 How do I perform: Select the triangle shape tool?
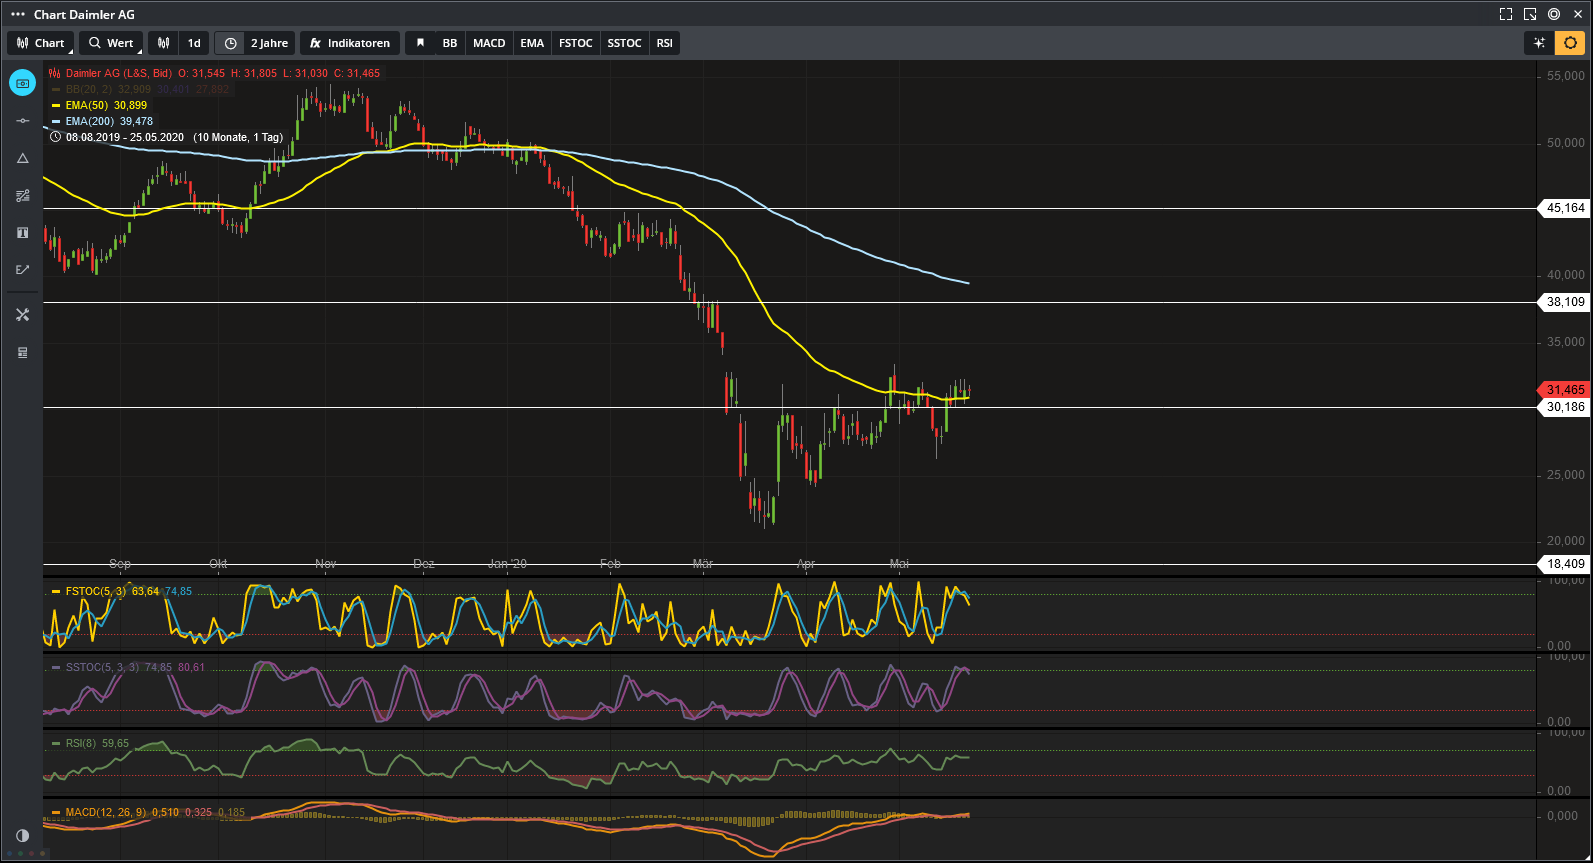click(22, 158)
